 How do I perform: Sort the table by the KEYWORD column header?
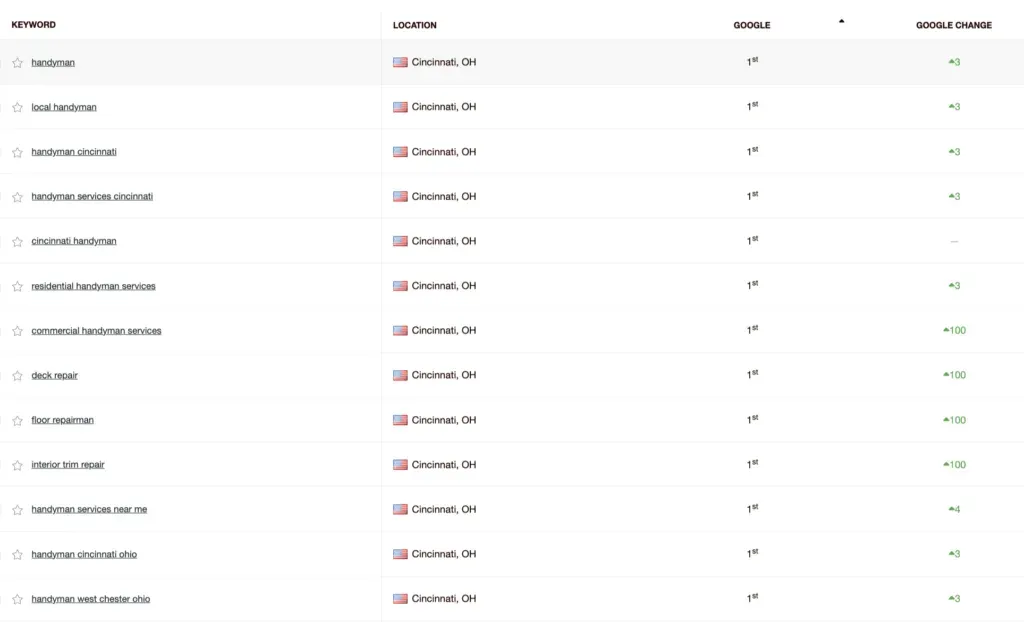click(33, 25)
